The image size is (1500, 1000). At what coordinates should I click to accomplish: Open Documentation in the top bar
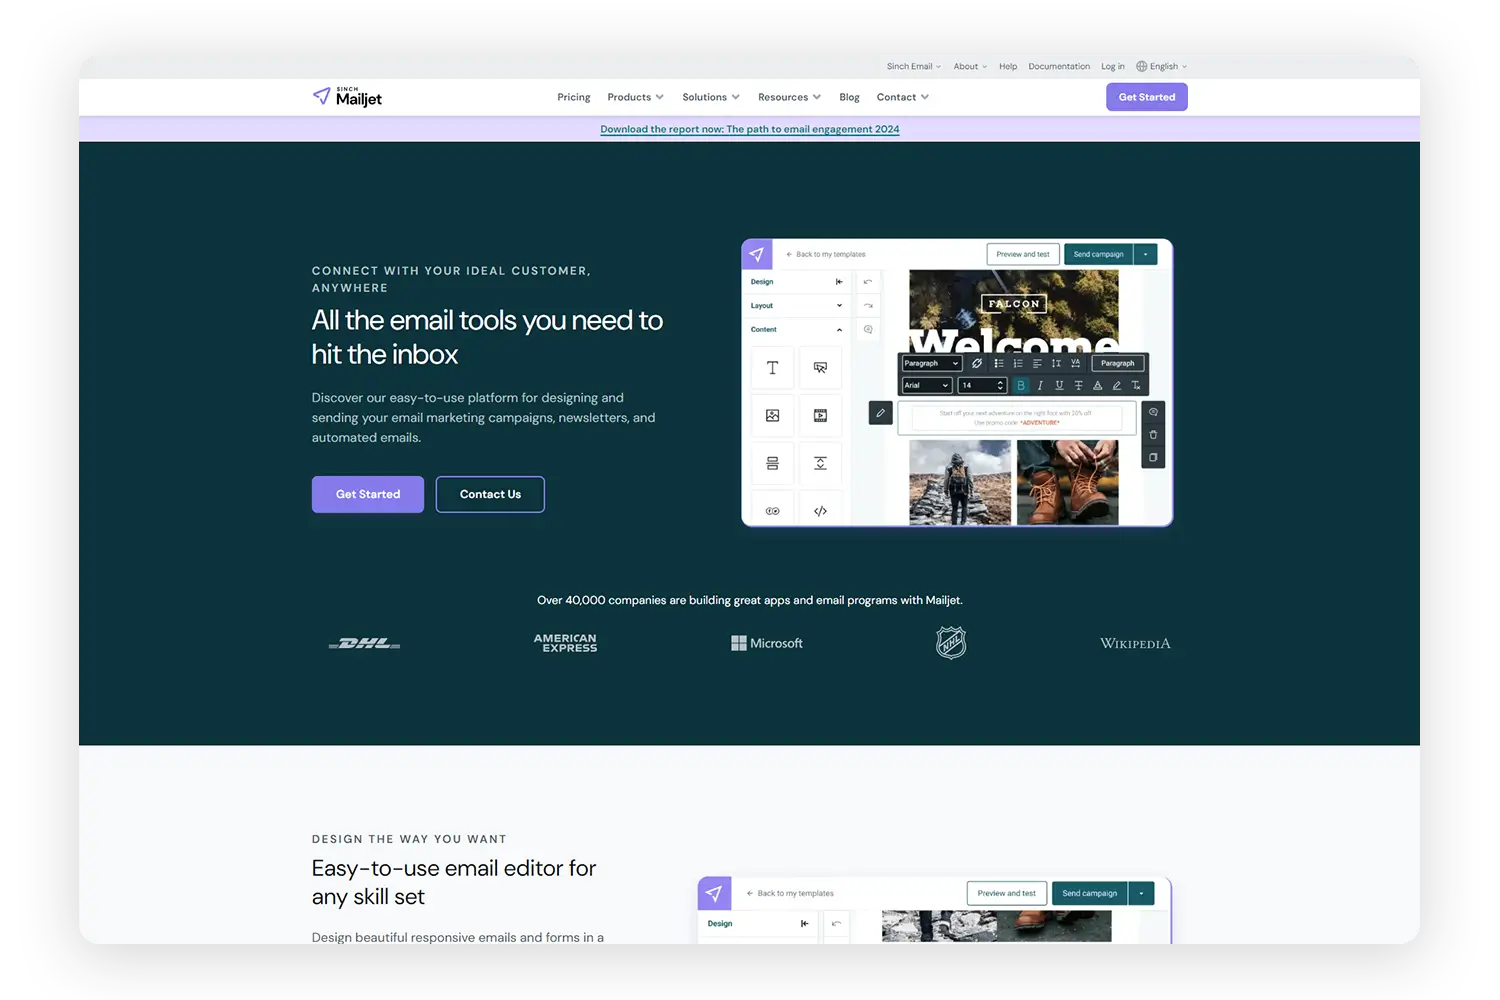(1059, 67)
